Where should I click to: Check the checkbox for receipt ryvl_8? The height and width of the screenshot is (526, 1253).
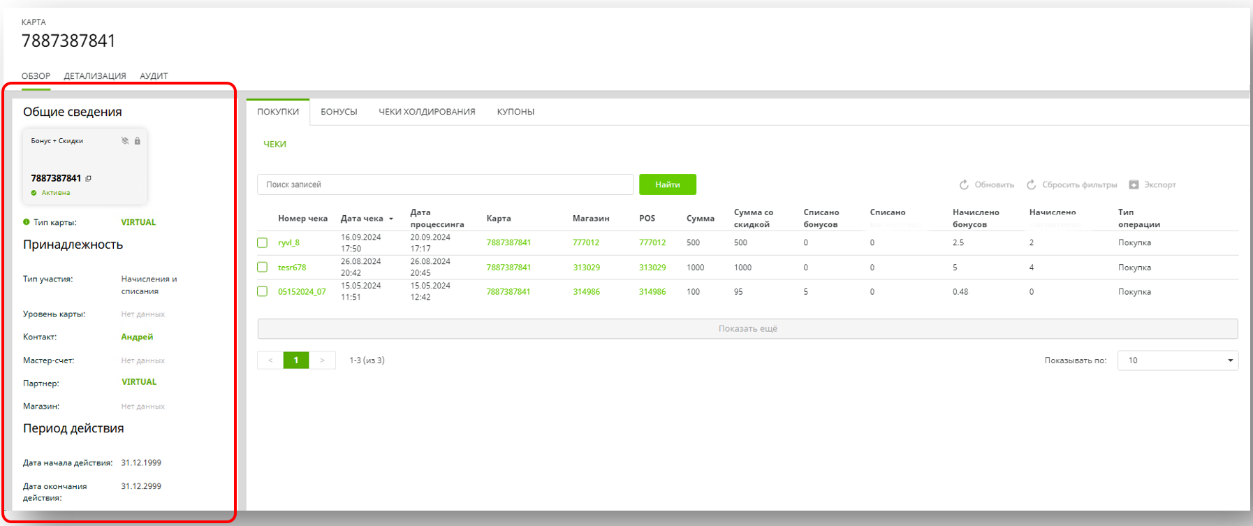point(263,243)
